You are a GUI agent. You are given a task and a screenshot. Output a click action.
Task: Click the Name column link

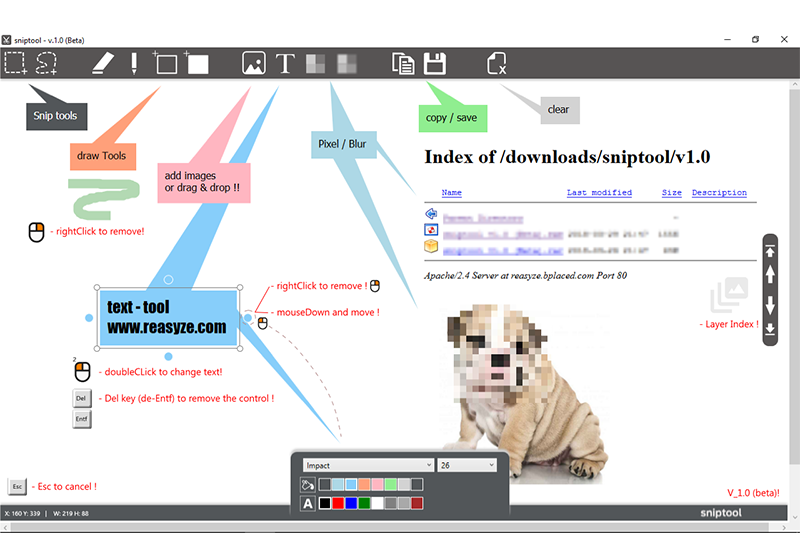[452, 192]
